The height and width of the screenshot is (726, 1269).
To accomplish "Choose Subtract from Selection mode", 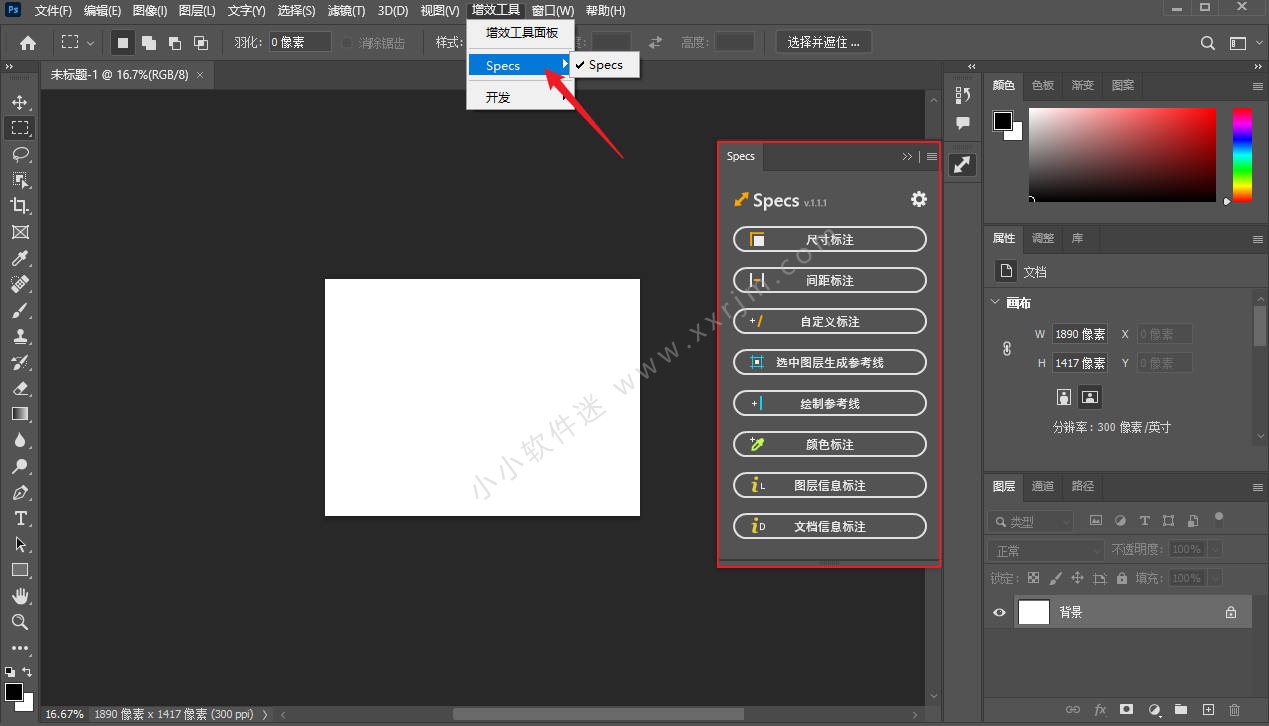I will 174,43.
